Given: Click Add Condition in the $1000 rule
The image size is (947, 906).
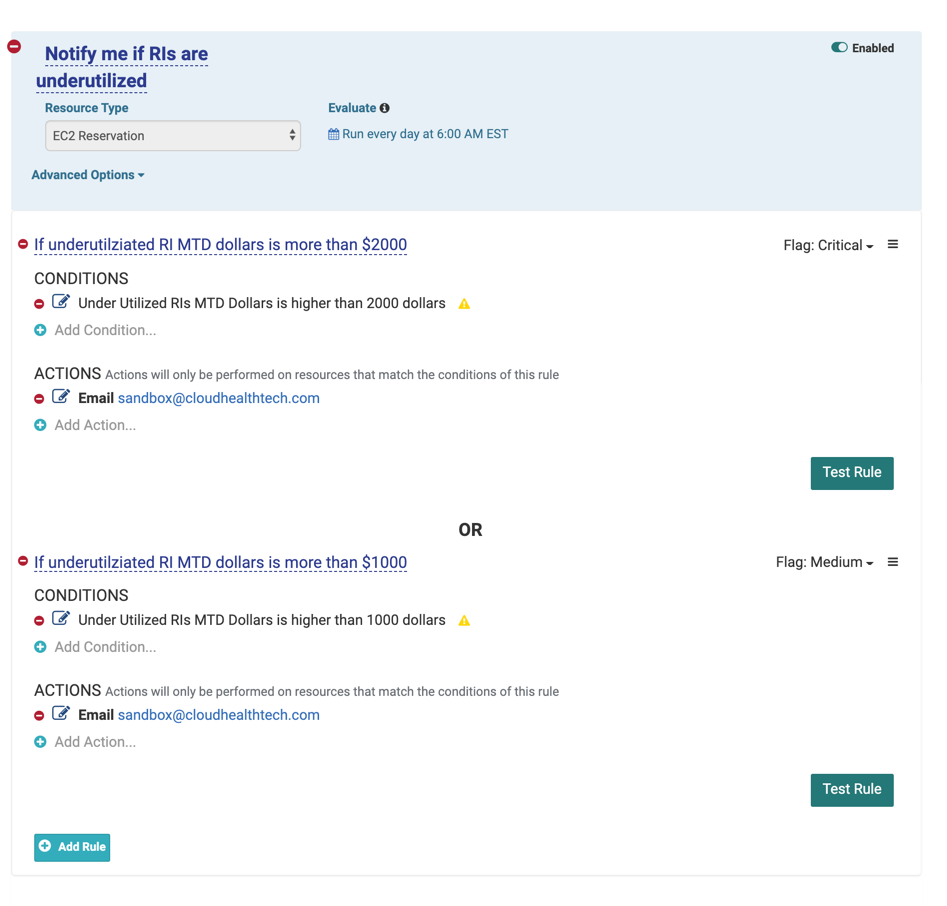Looking at the screenshot, I should [x=105, y=647].
